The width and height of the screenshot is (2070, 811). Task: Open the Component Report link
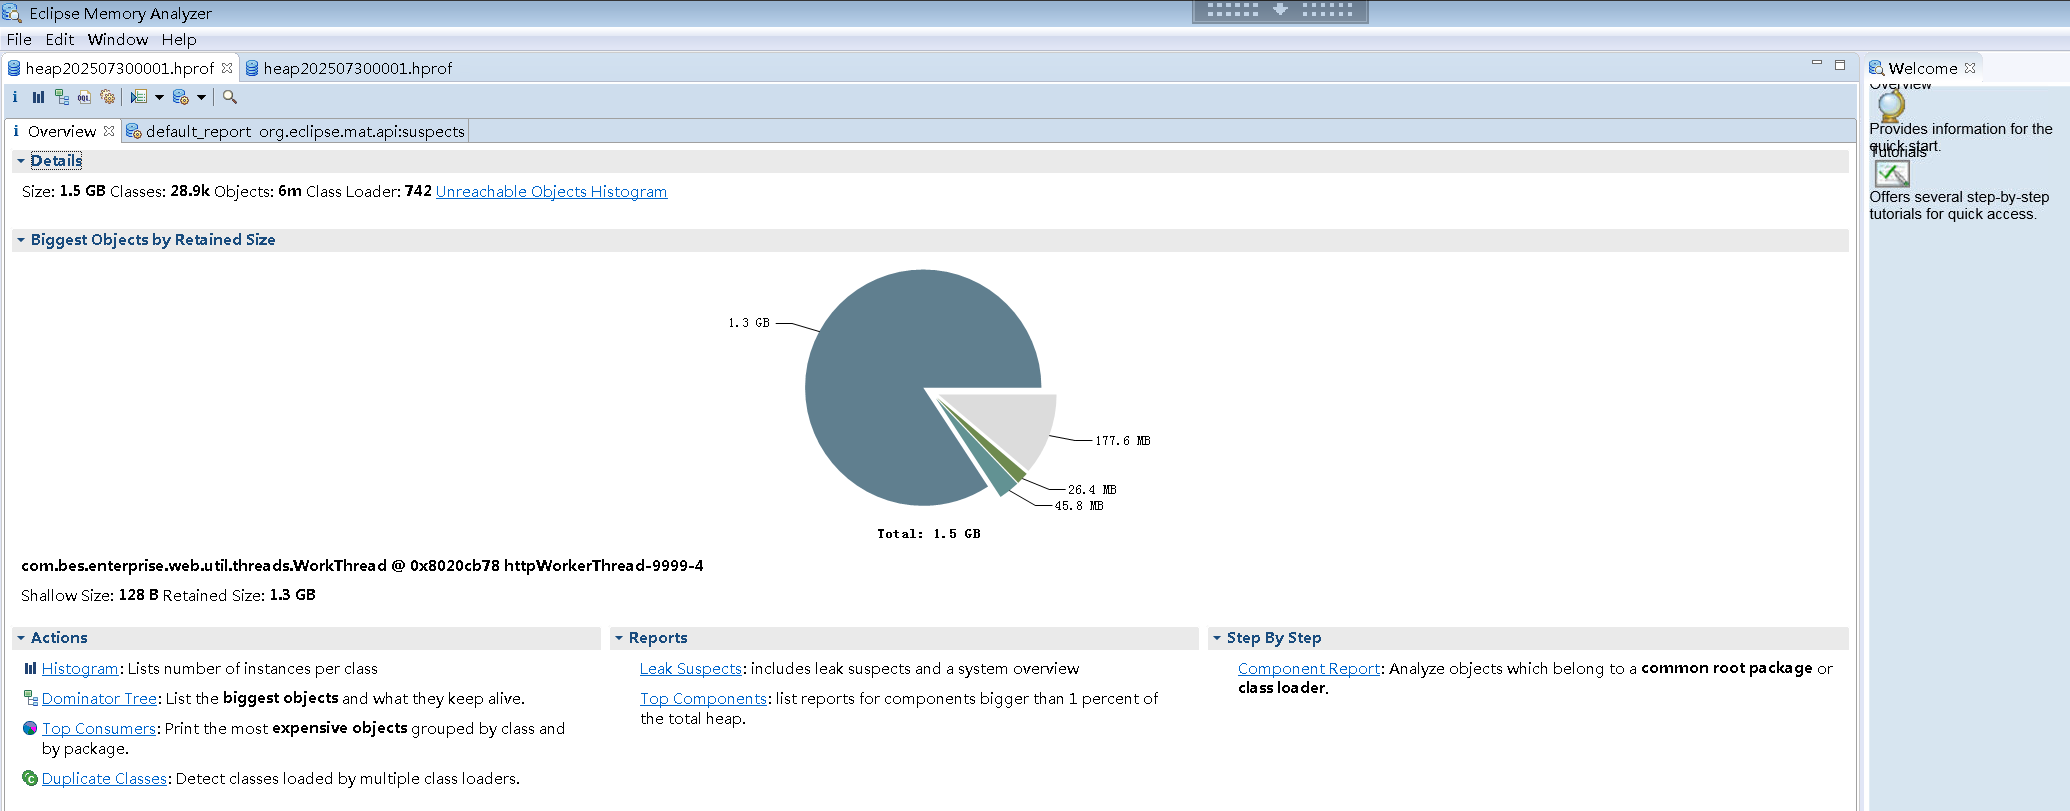pos(1309,668)
